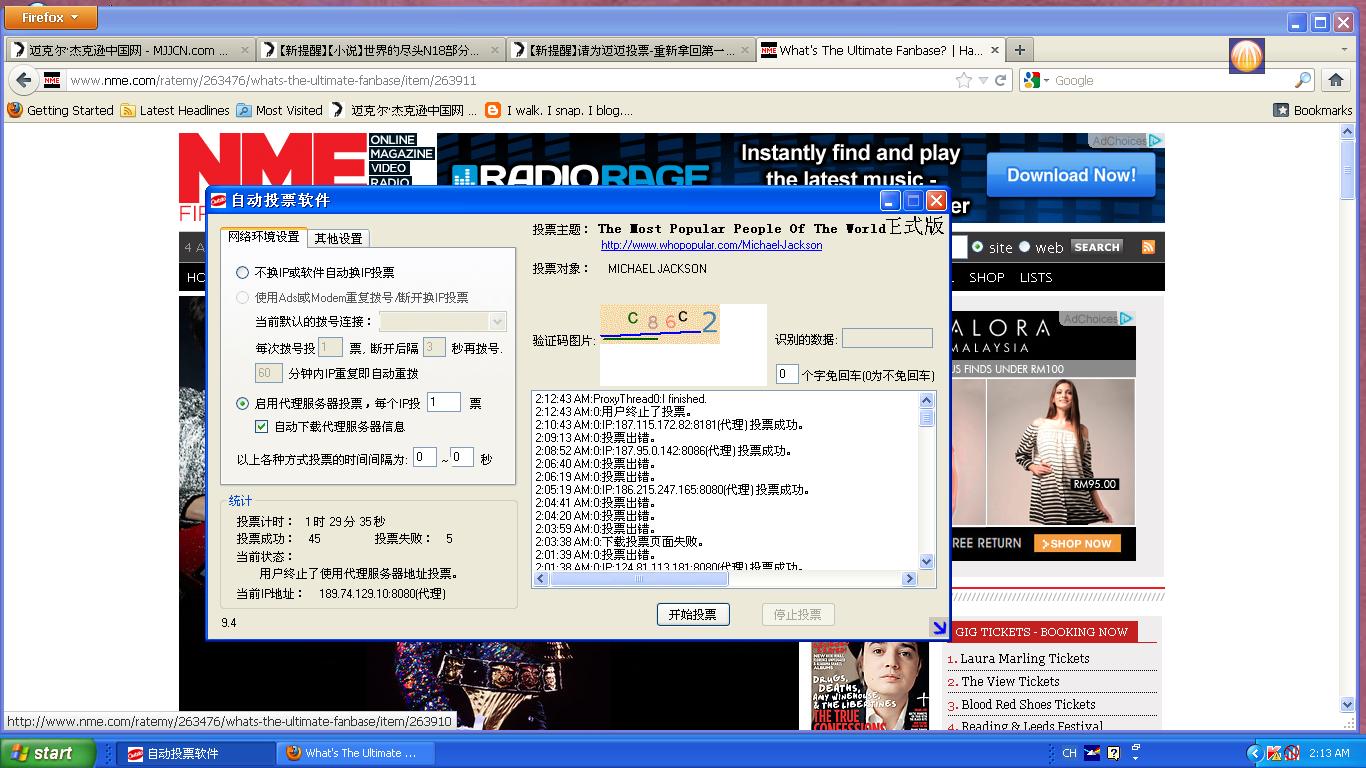This screenshot has height=768, width=1366.
Task: Open a new tab with plus button
Action: (x=1019, y=50)
